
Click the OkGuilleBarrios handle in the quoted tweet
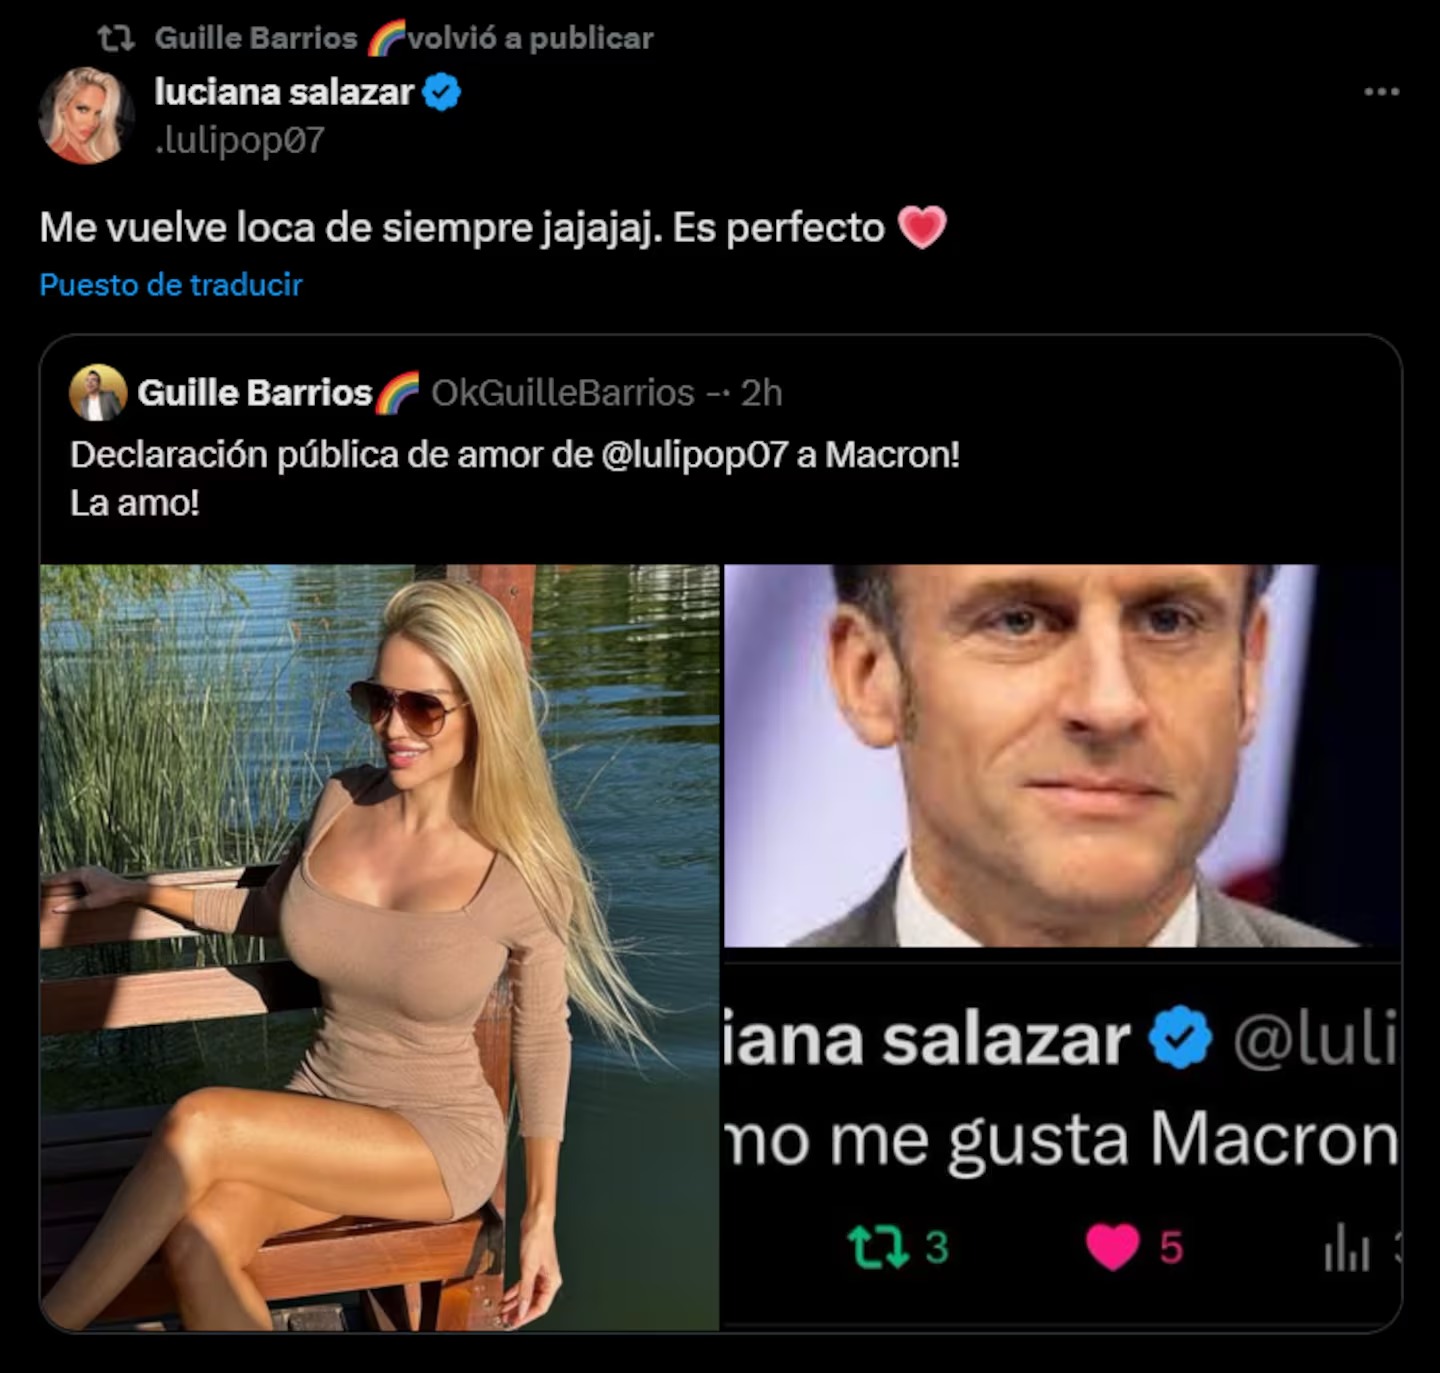562,393
